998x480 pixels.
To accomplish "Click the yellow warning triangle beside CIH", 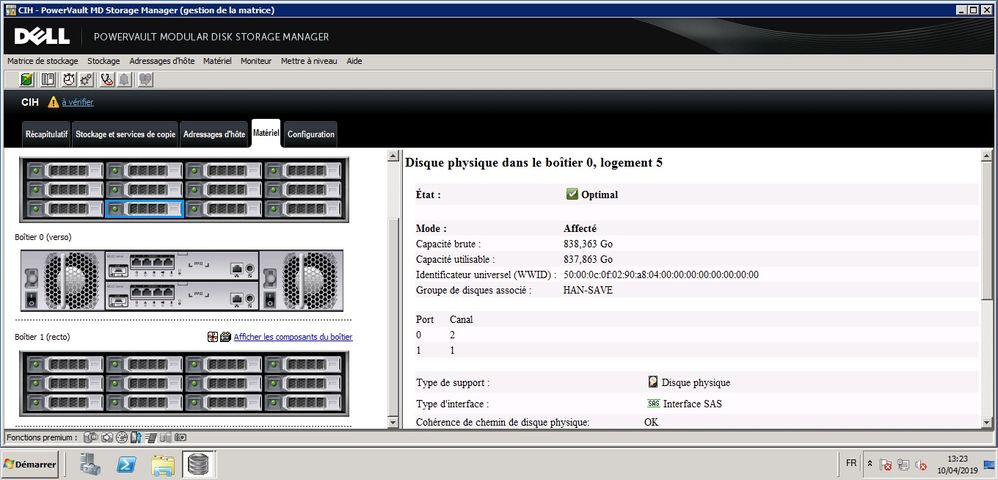I will 53,102.
